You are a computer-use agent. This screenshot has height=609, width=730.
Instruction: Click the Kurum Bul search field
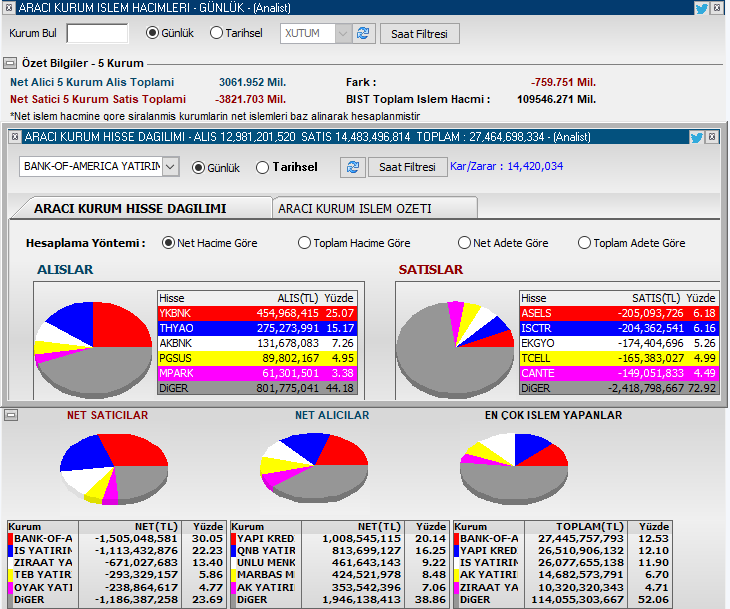point(97,34)
